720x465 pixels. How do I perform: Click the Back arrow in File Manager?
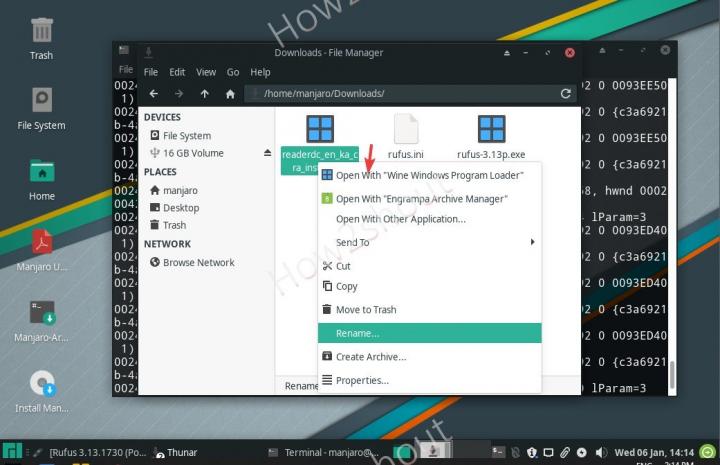point(153,93)
